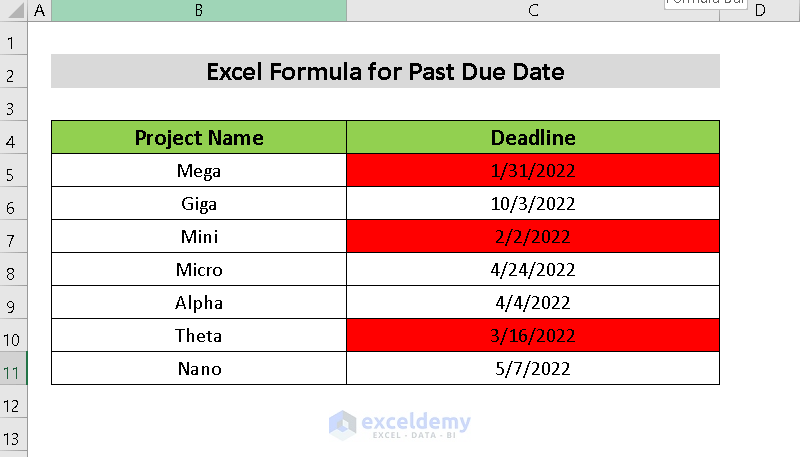
Task: Click the 'Mega' project cell
Action: (199, 171)
